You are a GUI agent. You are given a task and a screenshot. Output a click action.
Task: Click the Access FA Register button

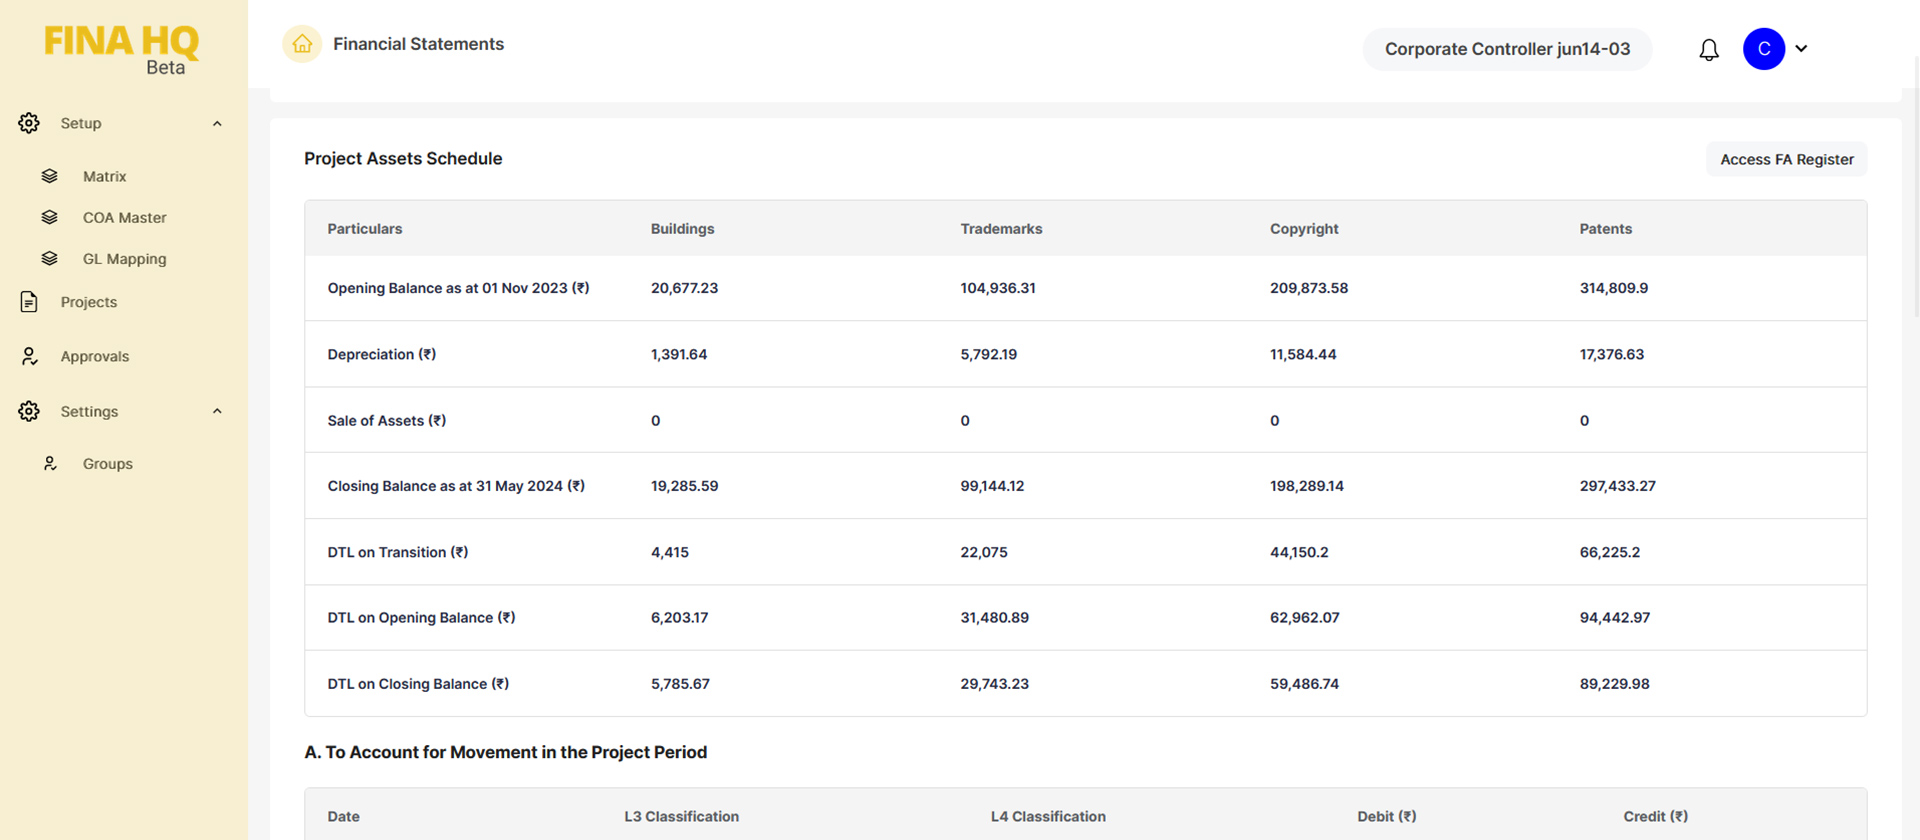coord(1786,159)
